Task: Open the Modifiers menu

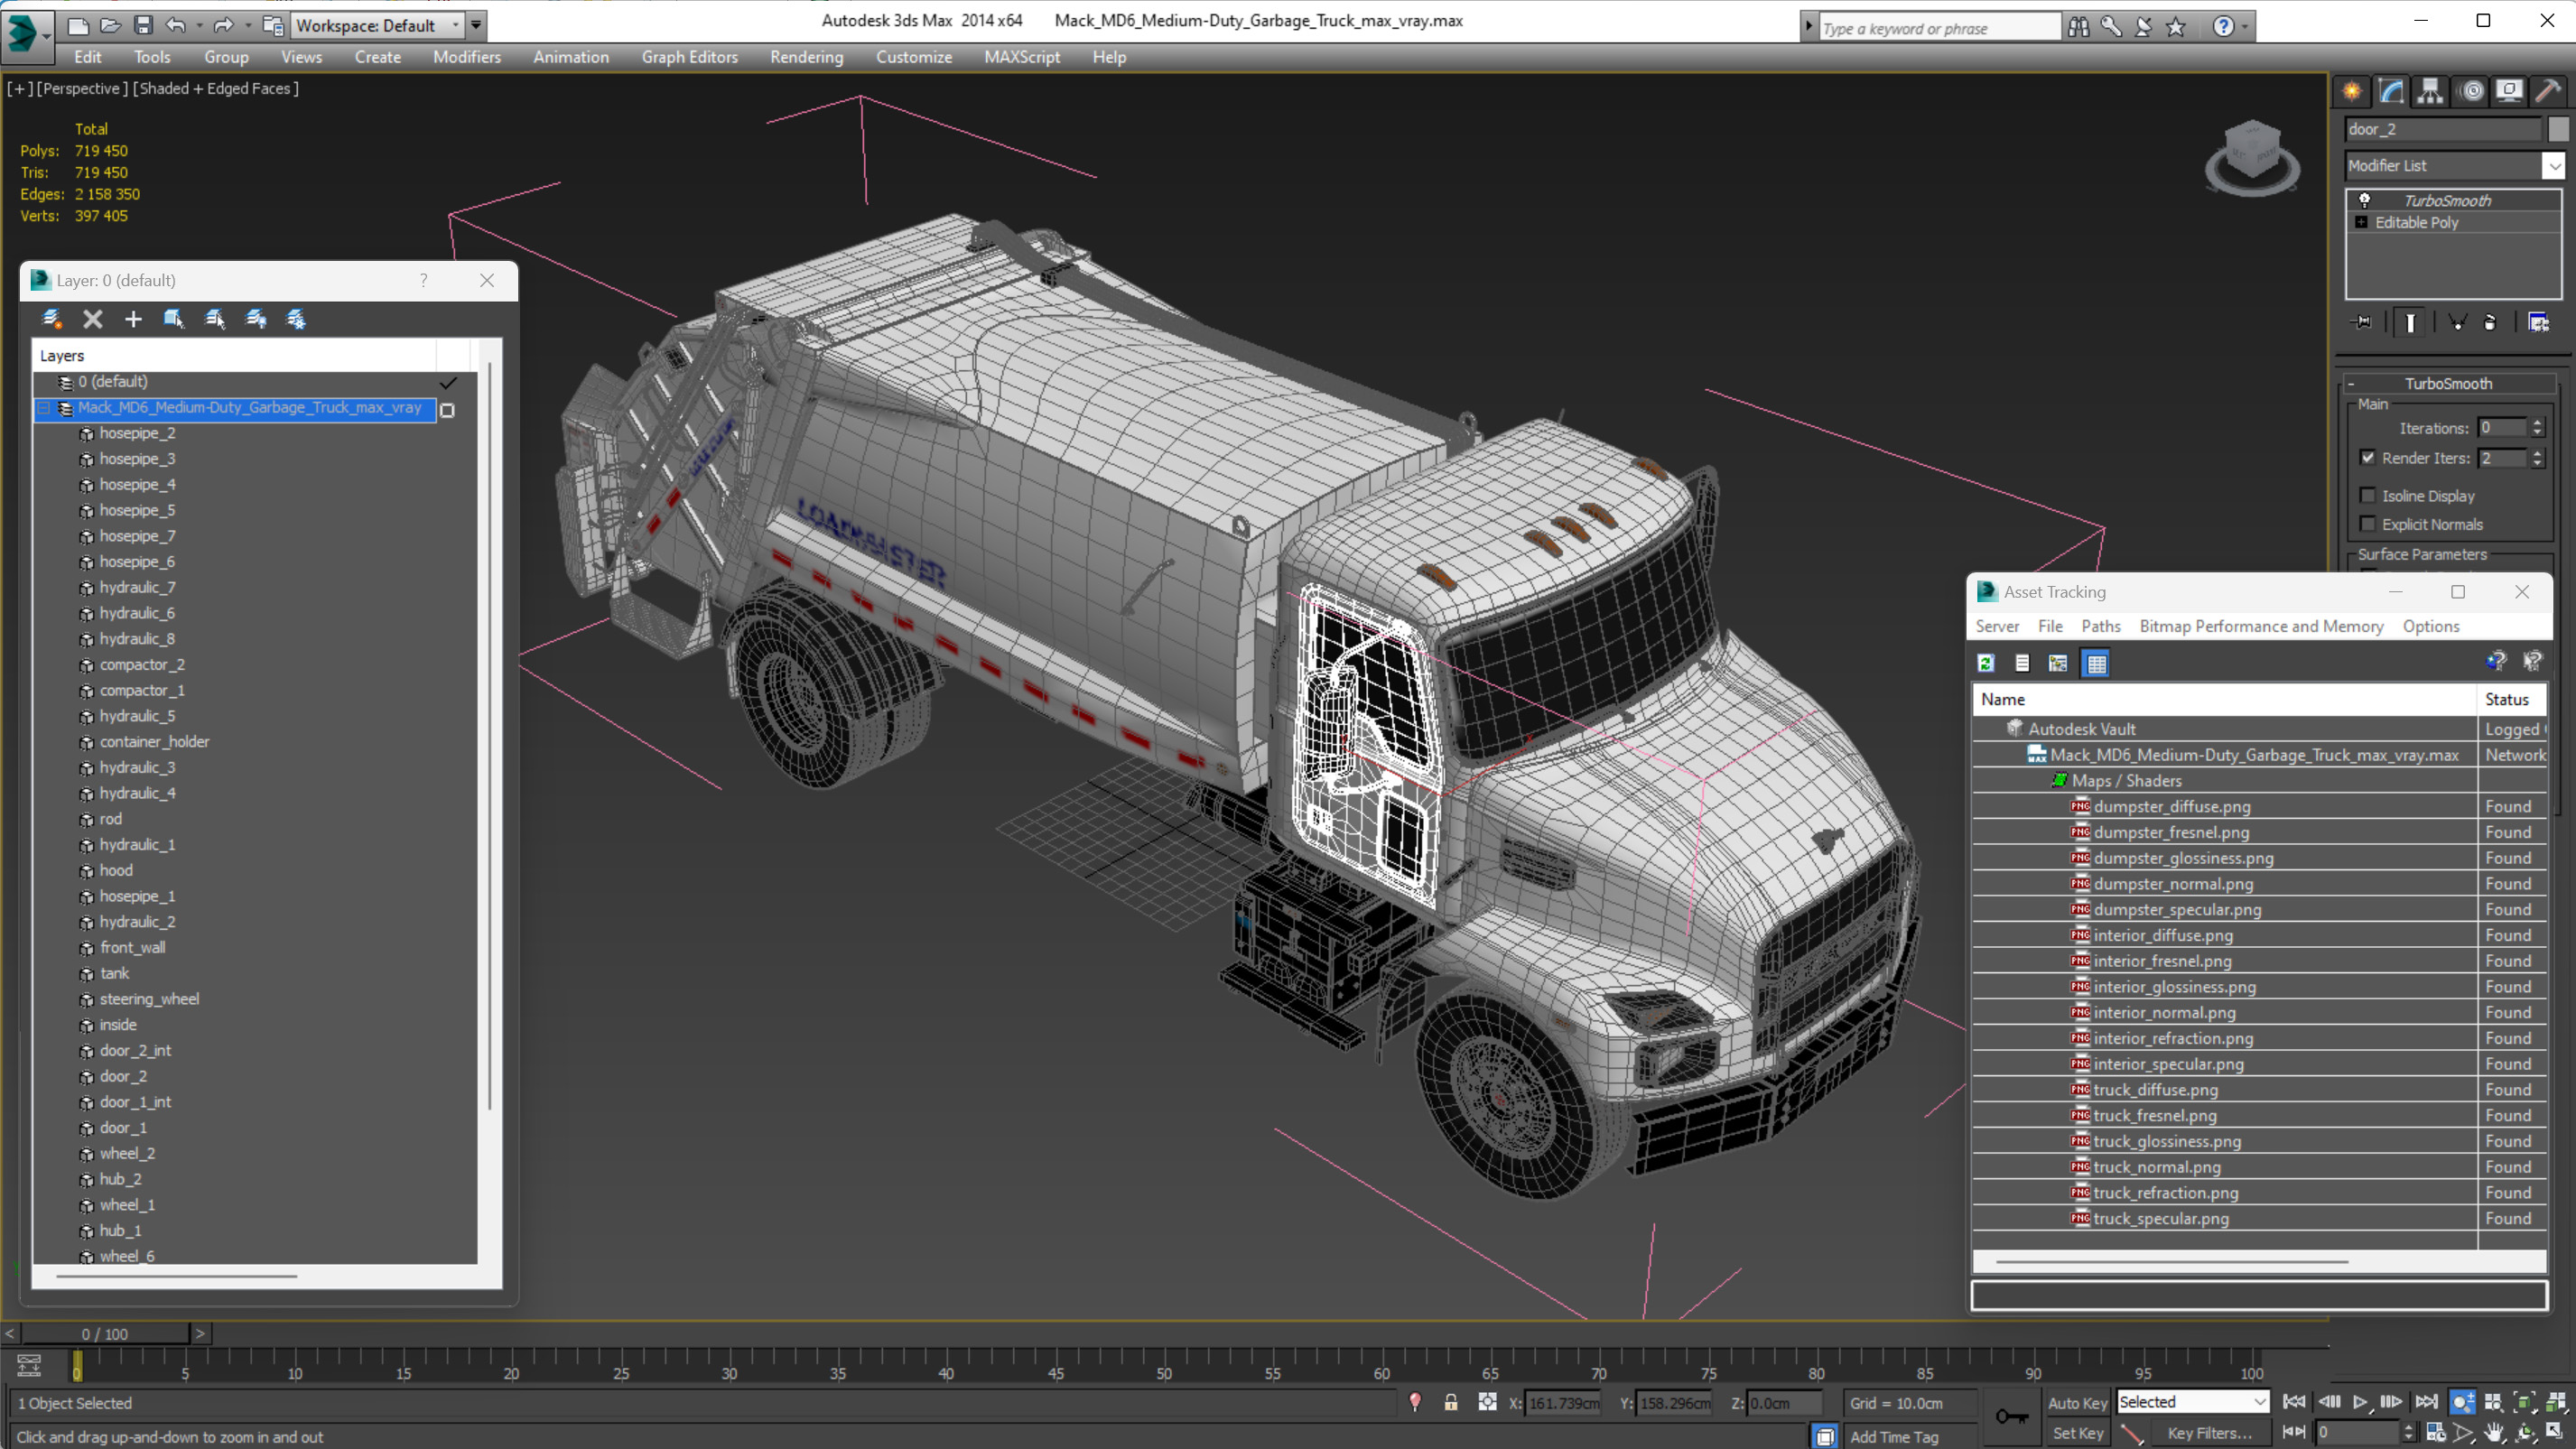Action: (467, 57)
